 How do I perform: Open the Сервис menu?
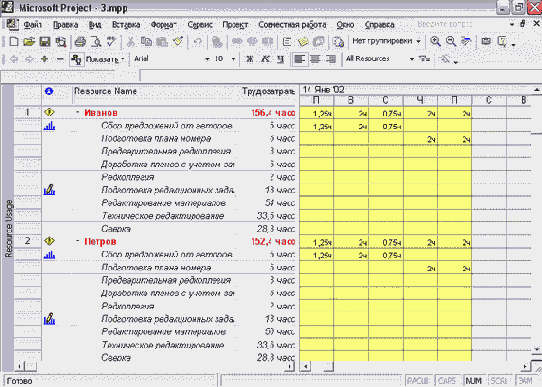[x=200, y=25]
